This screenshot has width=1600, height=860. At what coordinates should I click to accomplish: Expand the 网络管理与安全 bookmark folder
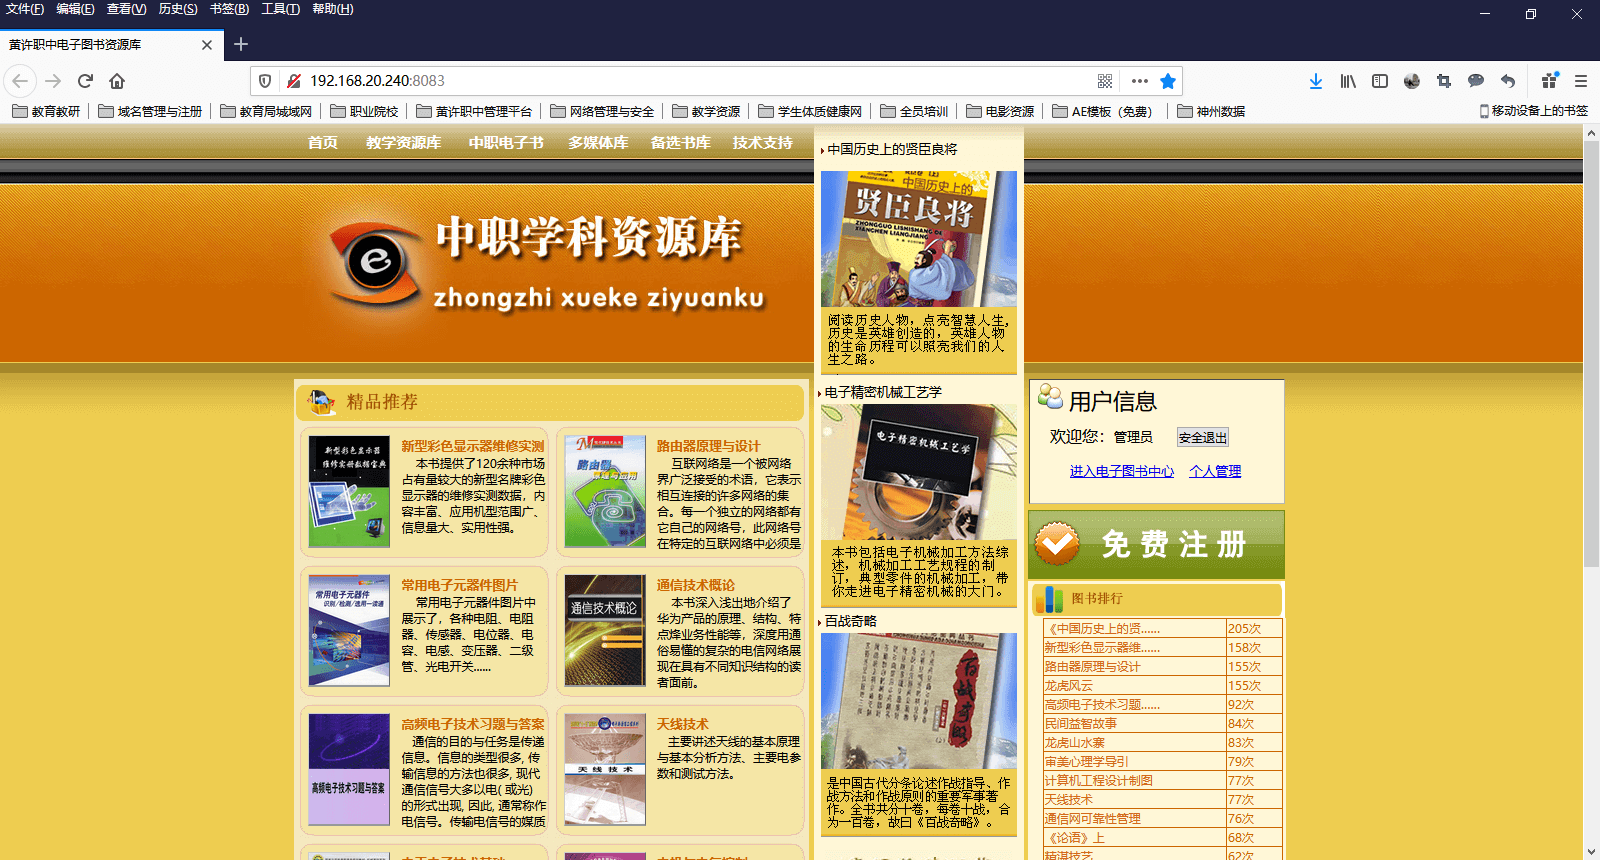(602, 111)
